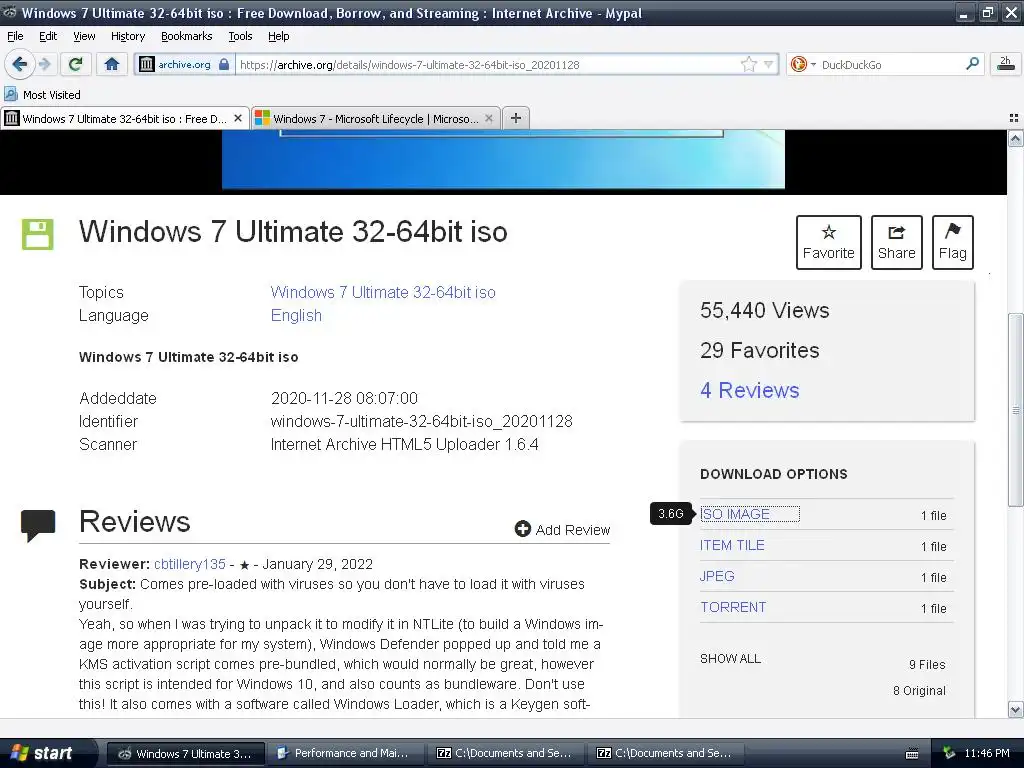The width and height of the screenshot is (1024, 768).
Task: Click the system tray keyboard icon
Action: point(912,754)
